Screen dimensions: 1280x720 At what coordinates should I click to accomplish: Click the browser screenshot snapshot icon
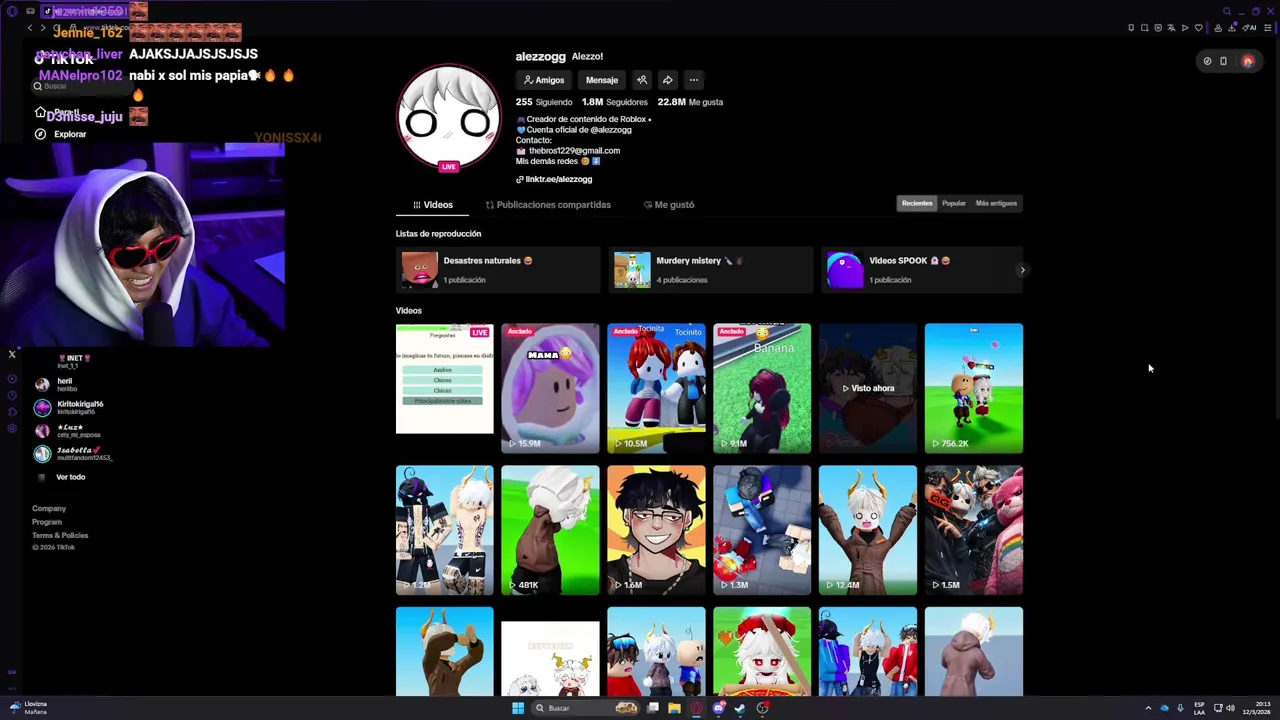[x=1144, y=27]
